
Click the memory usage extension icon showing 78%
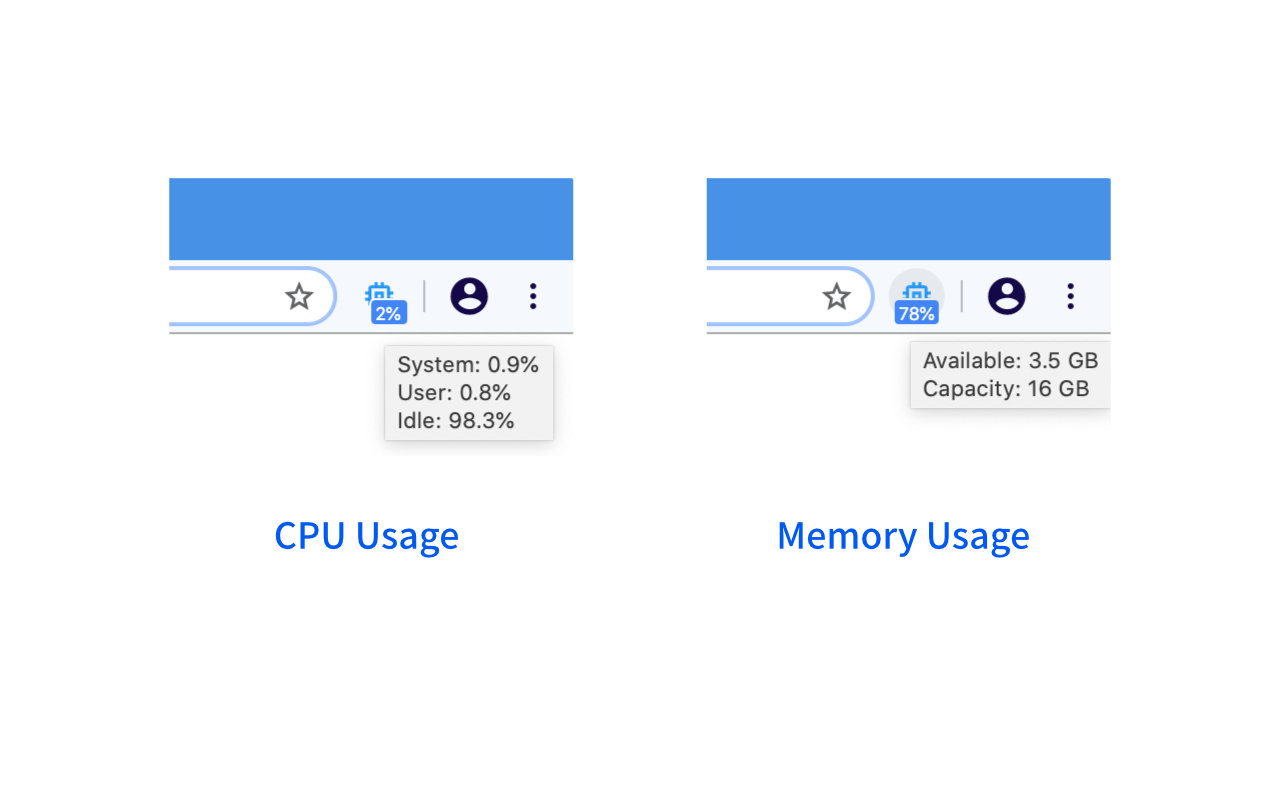point(916,297)
